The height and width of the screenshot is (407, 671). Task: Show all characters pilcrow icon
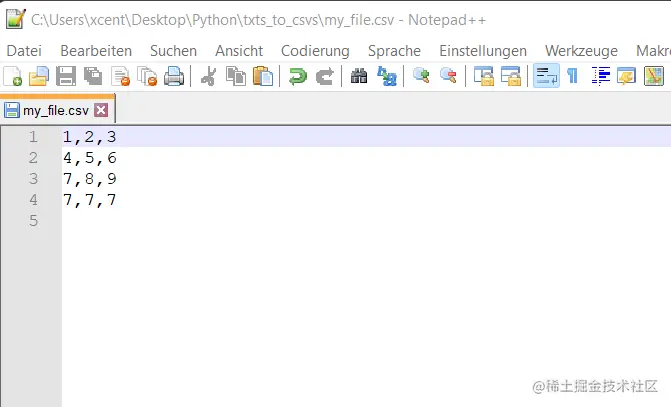(x=573, y=76)
